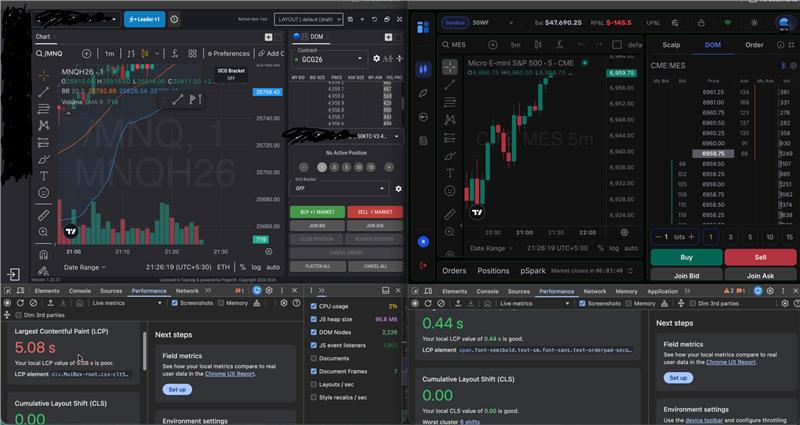Increase lots with the plus stepper
This screenshot has height=425, width=800.
pos(691,237)
